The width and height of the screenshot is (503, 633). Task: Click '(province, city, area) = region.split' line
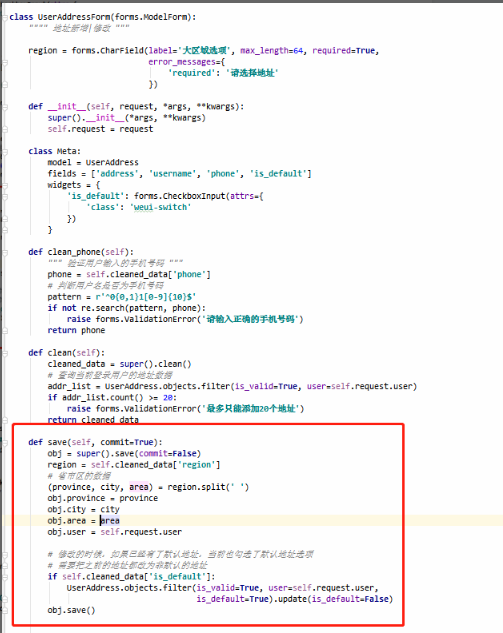click(148, 487)
